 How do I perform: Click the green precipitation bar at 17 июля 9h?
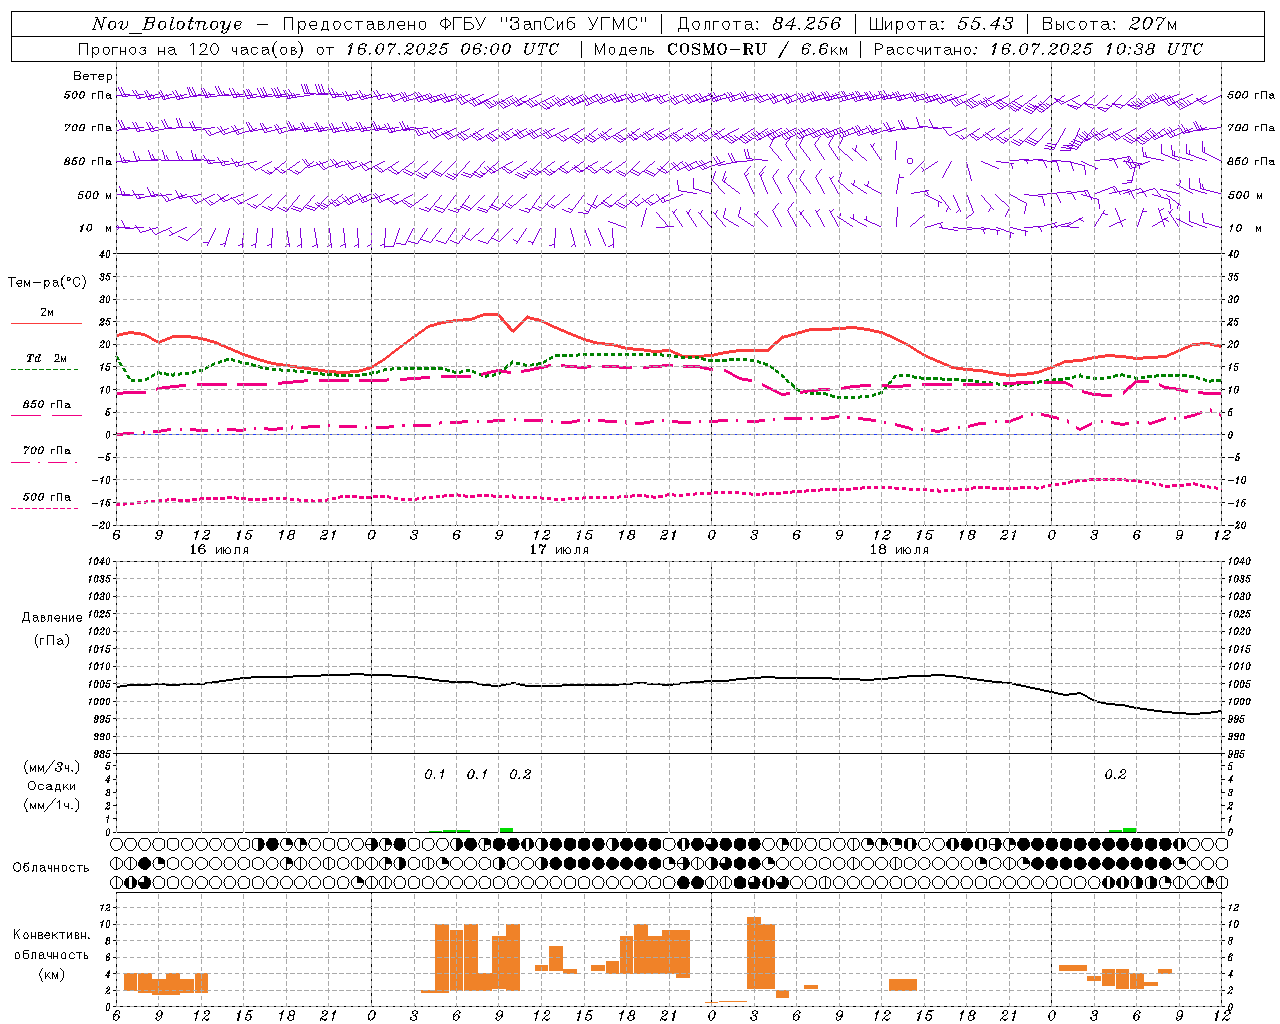coord(506,830)
